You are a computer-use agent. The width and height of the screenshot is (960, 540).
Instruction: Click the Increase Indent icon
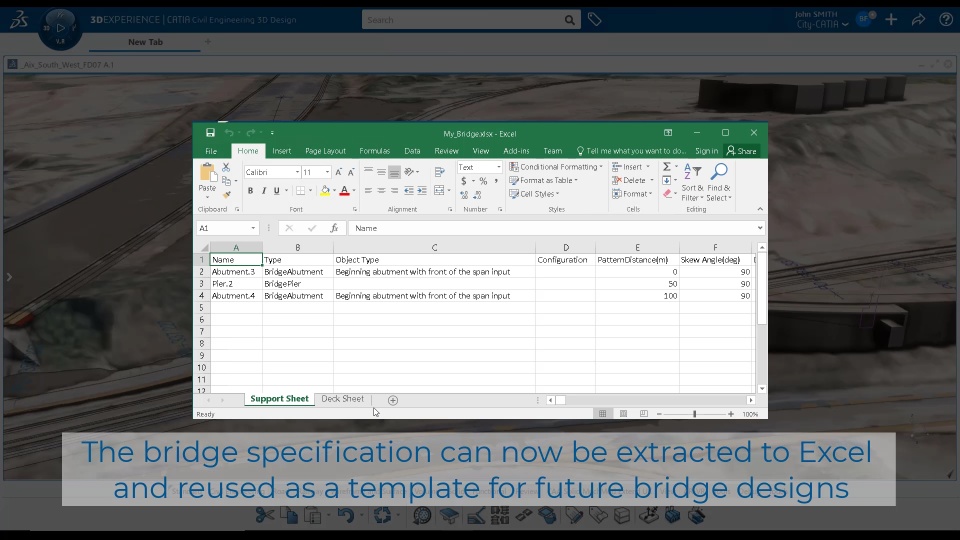click(422, 190)
